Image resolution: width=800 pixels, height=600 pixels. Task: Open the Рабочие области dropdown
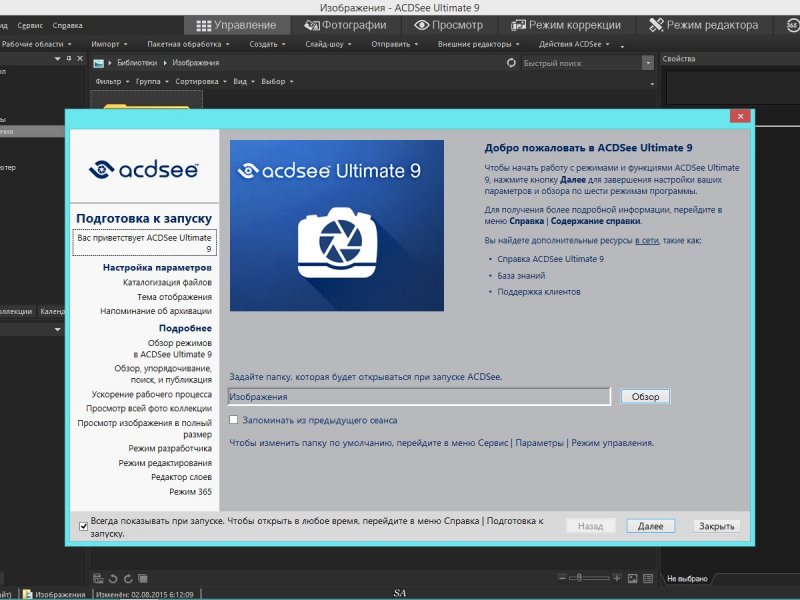click(36, 44)
